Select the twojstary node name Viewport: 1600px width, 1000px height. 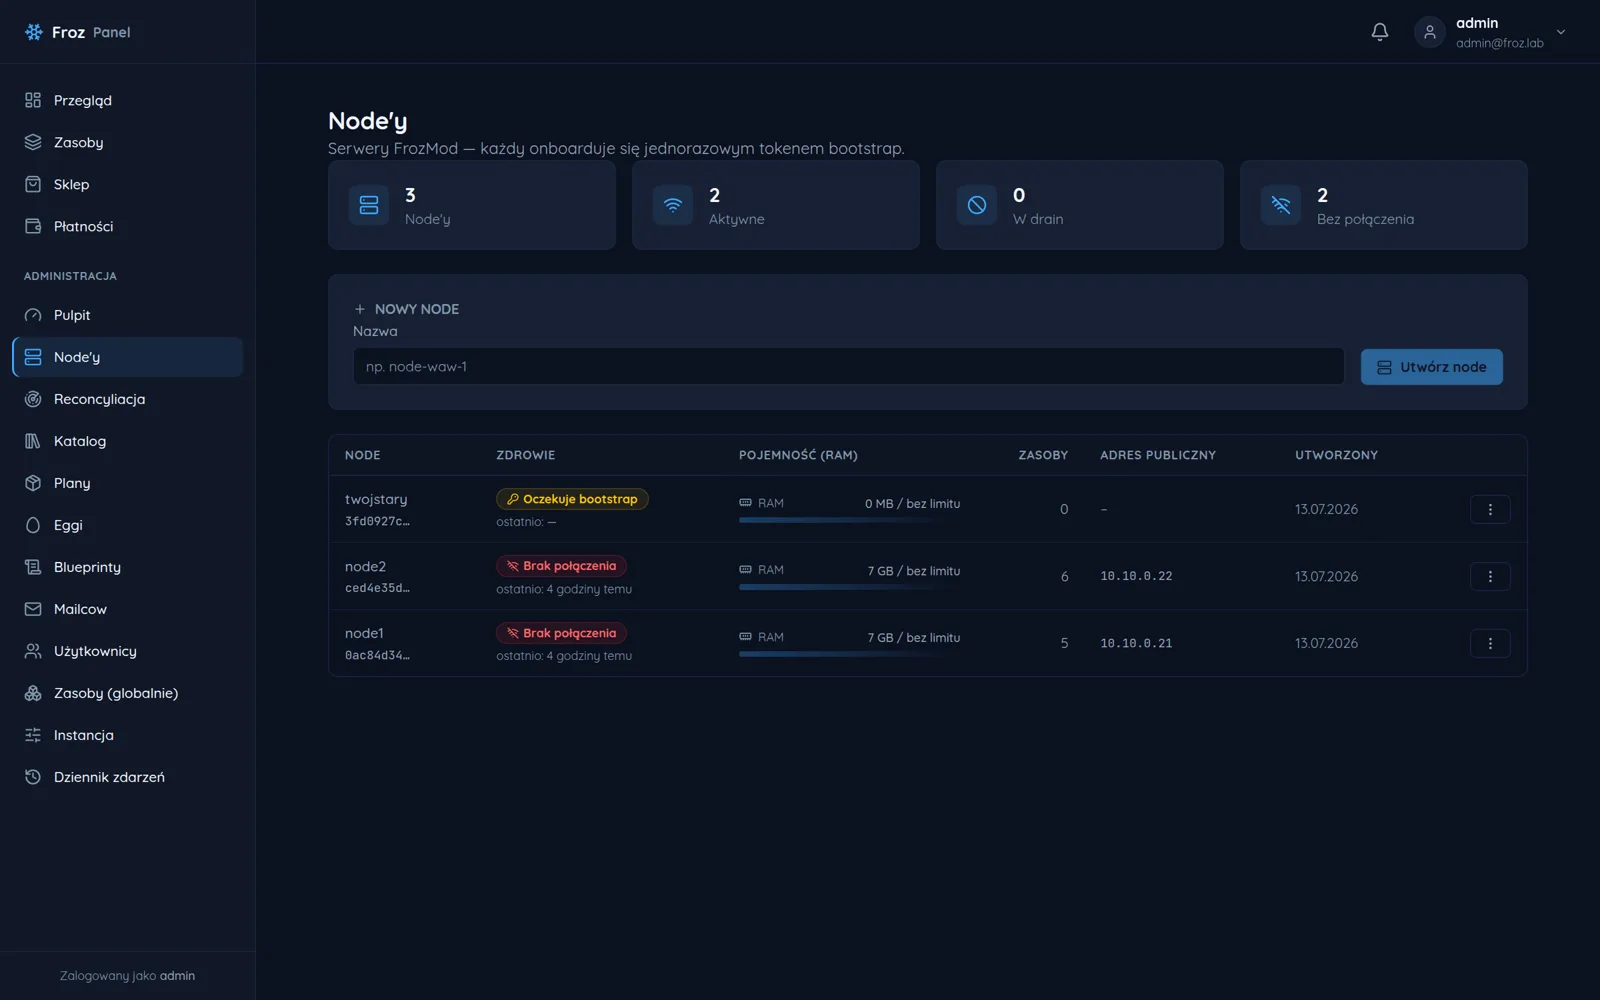(376, 499)
